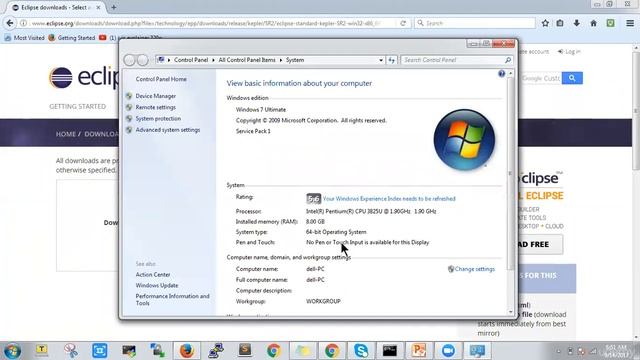Click the green Firefox add-on icon
The image size is (640, 360).
[x=611, y=23]
